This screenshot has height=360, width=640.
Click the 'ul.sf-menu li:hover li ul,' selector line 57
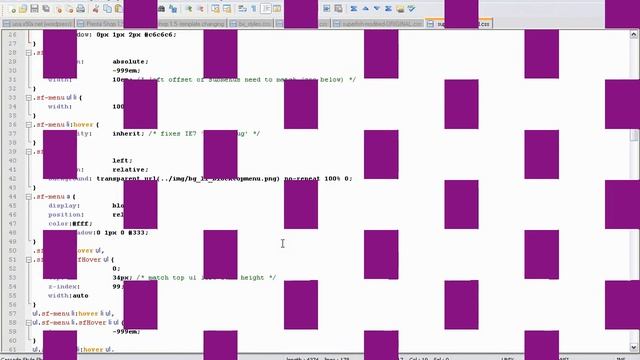pos(73,313)
